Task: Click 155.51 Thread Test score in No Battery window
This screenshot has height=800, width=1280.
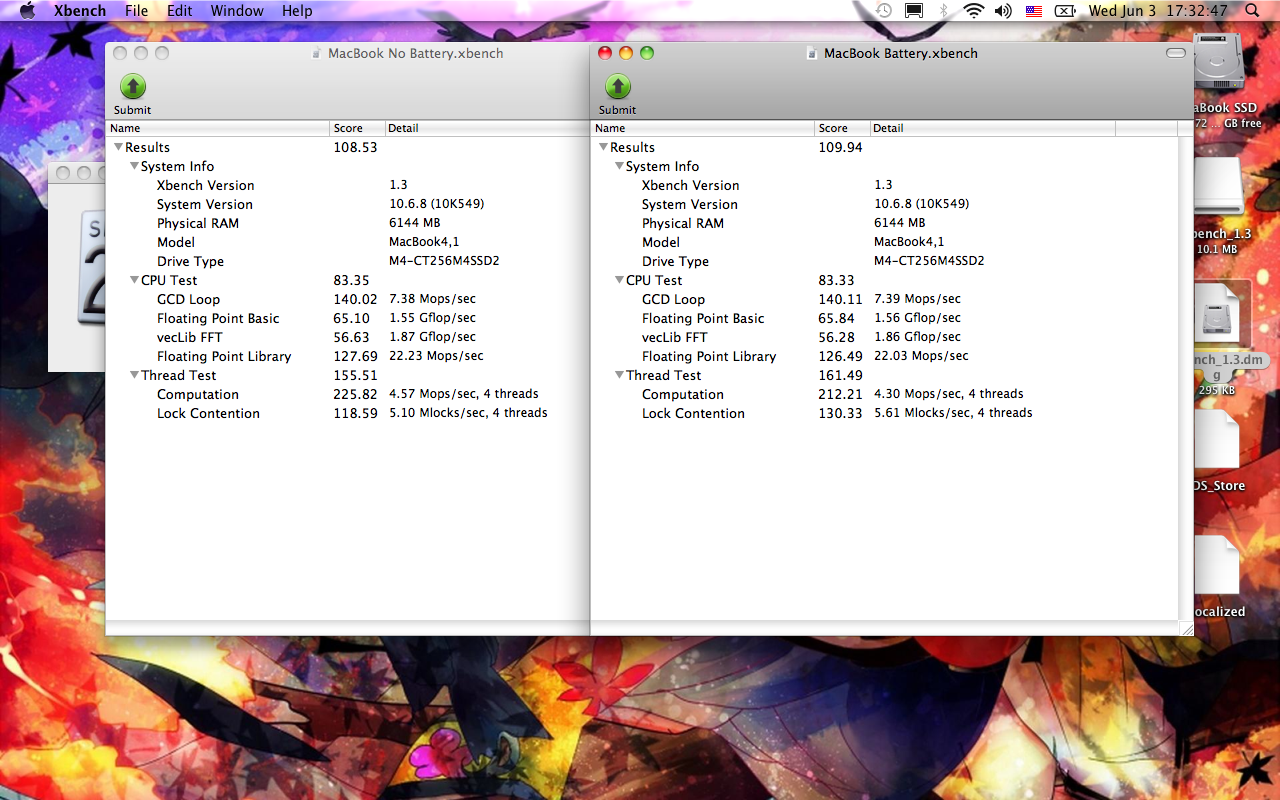Action: pos(355,375)
